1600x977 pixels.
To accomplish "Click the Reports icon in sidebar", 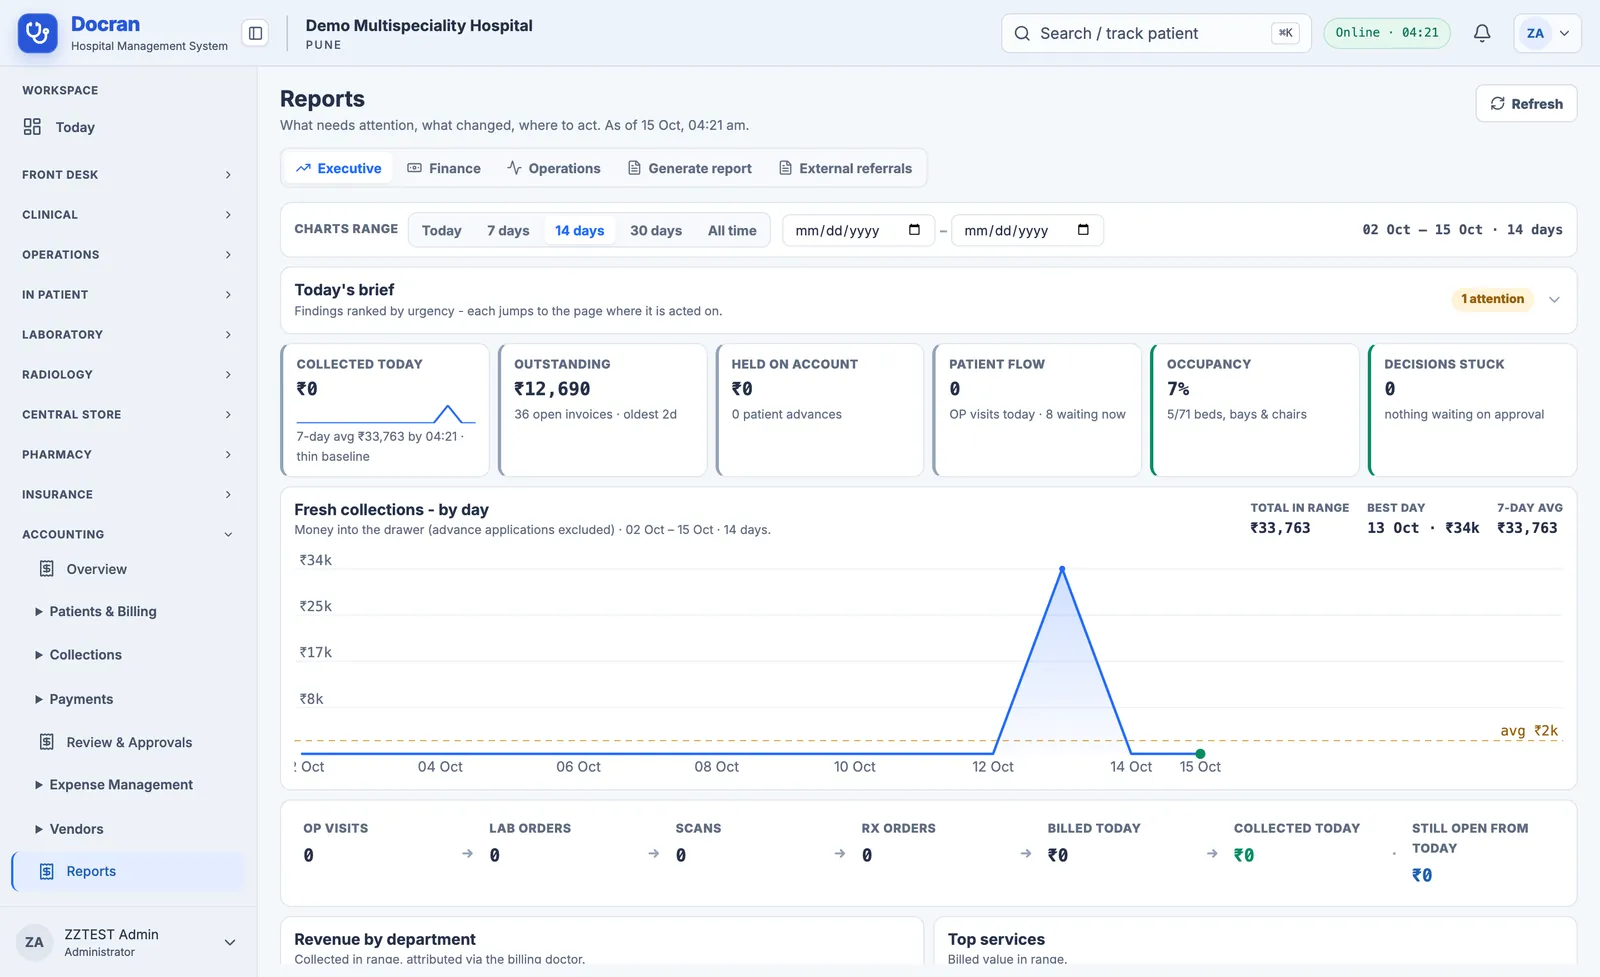I will (x=47, y=872).
